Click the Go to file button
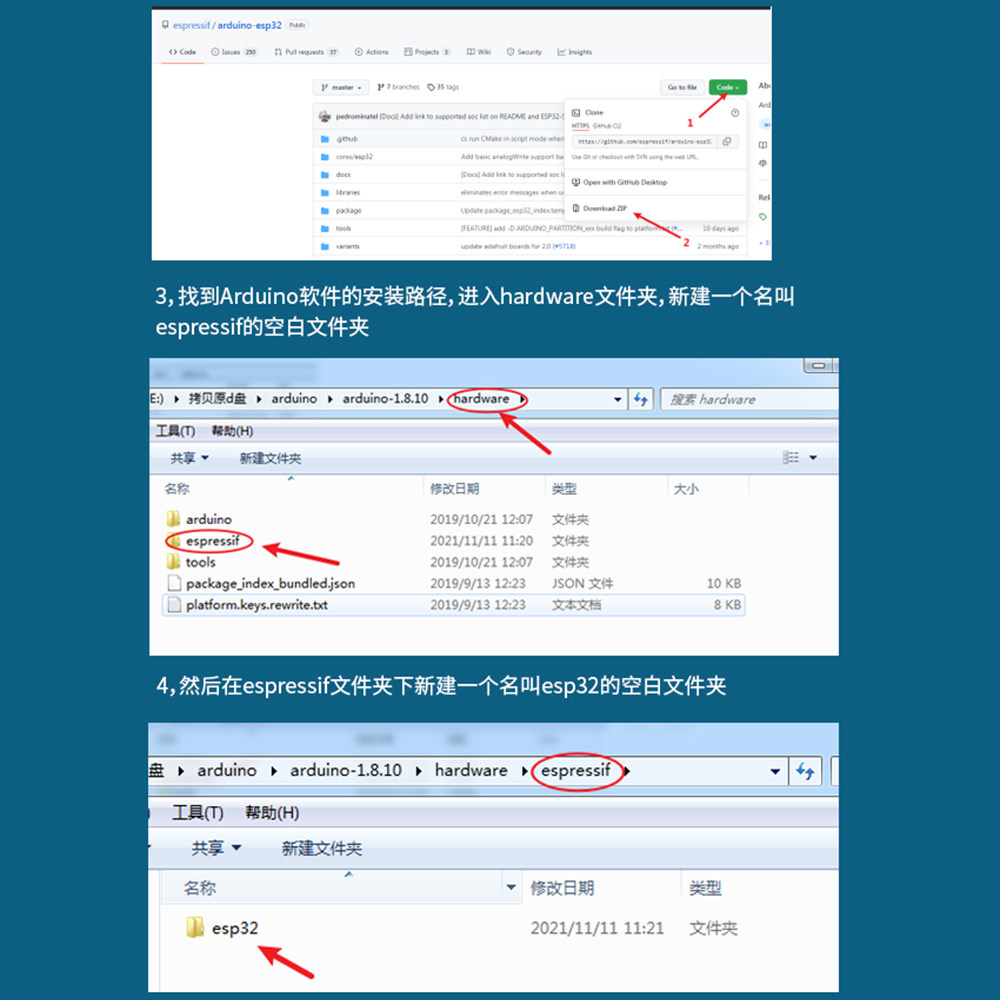This screenshot has width=1000, height=1000. (x=682, y=87)
